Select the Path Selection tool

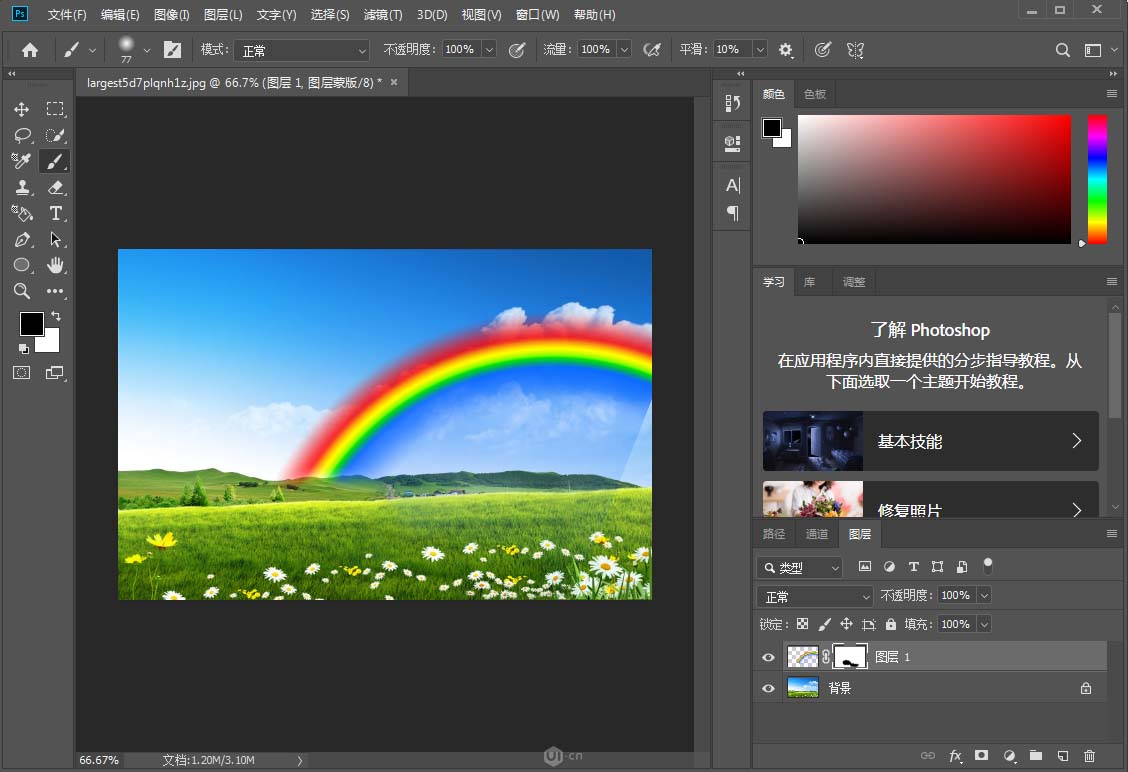pyautogui.click(x=55, y=239)
